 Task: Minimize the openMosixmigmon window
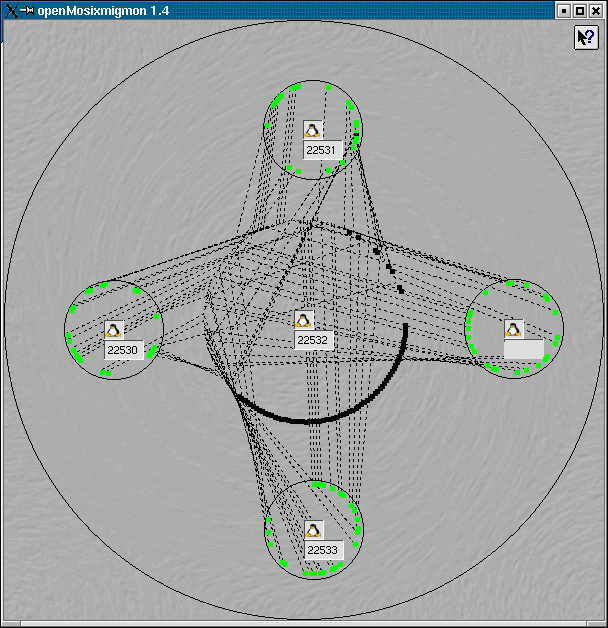point(565,9)
